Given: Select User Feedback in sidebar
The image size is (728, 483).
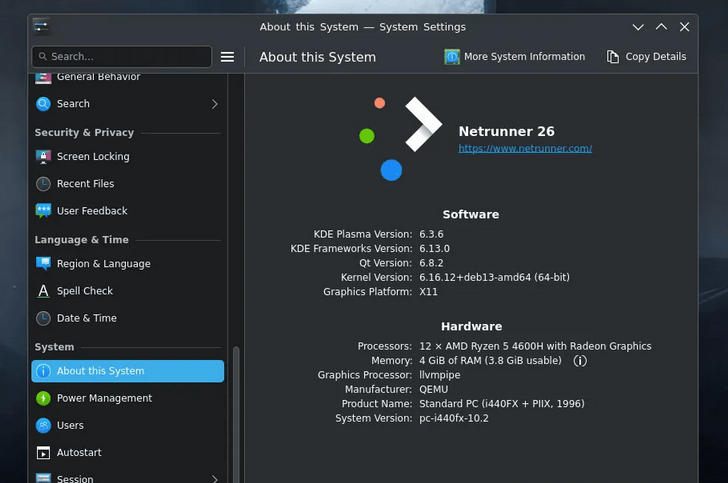Looking at the screenshot, I should coord(128,211).
